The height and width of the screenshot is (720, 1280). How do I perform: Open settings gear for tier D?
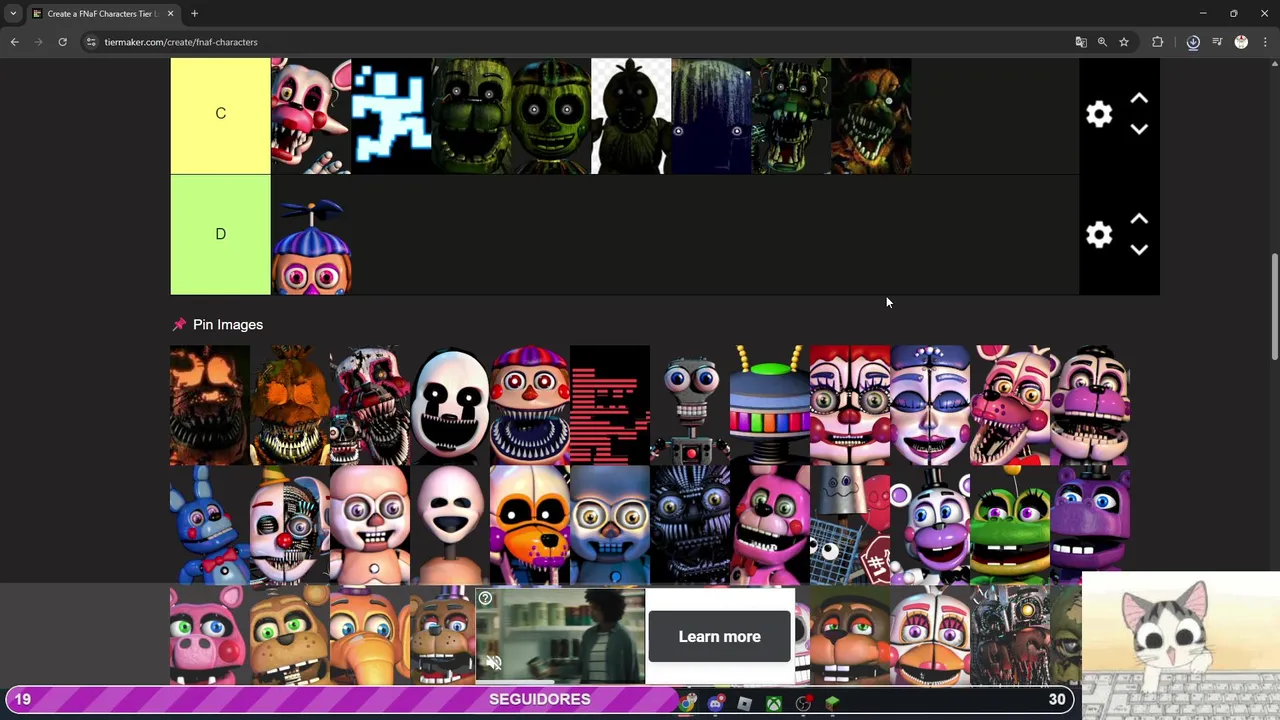(x=1099, y=235)
